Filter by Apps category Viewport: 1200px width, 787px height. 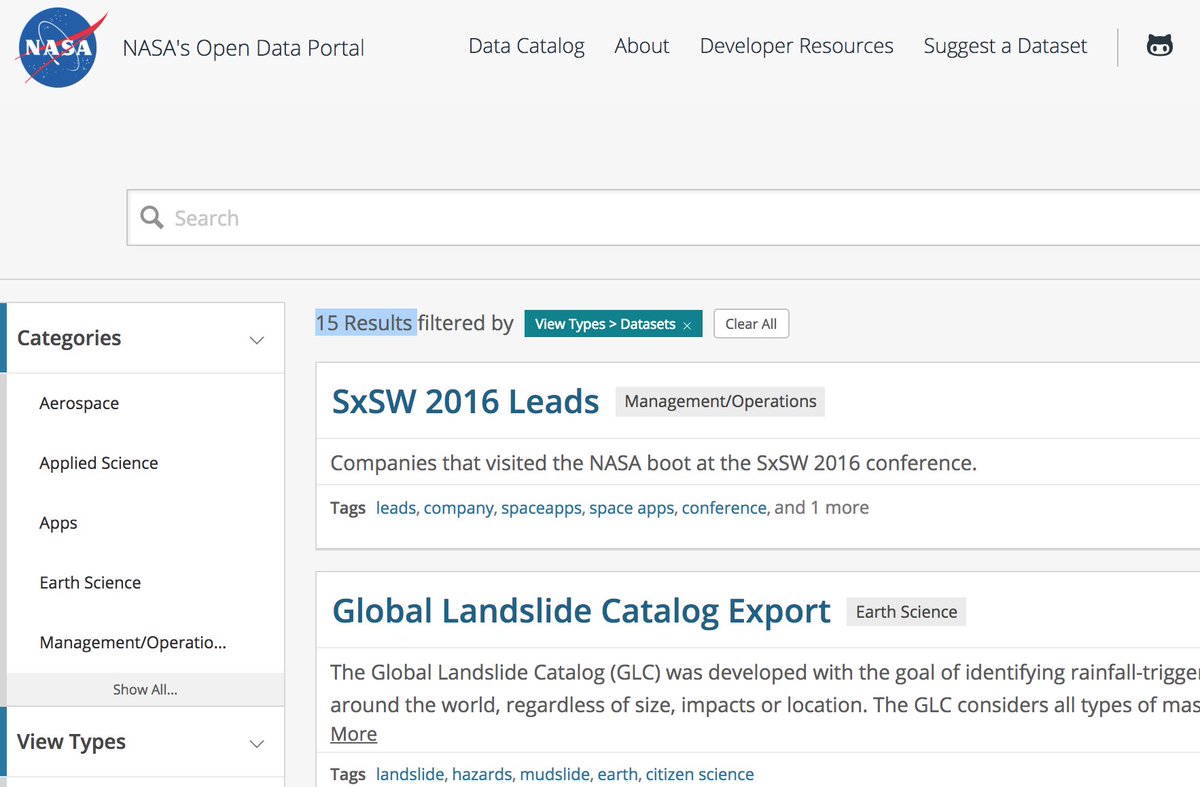58,523
